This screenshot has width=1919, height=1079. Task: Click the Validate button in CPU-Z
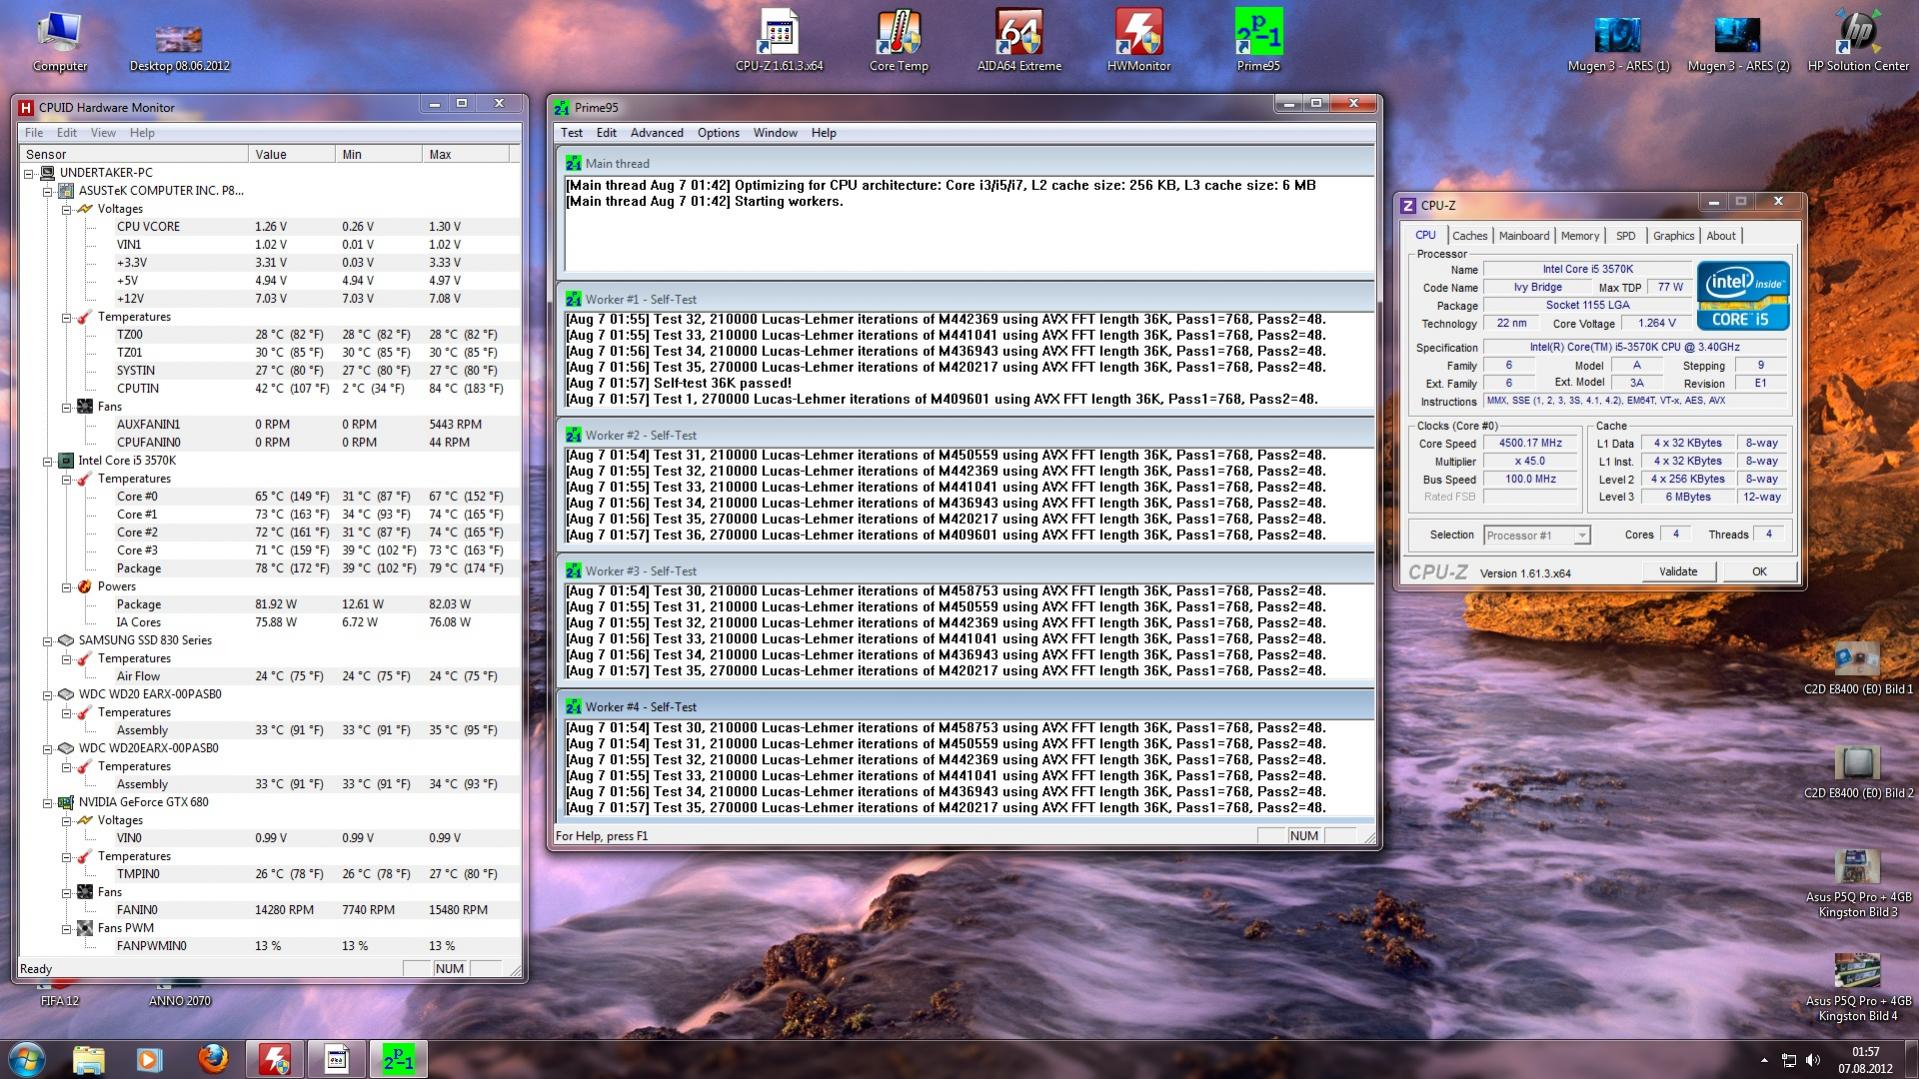1678,572
